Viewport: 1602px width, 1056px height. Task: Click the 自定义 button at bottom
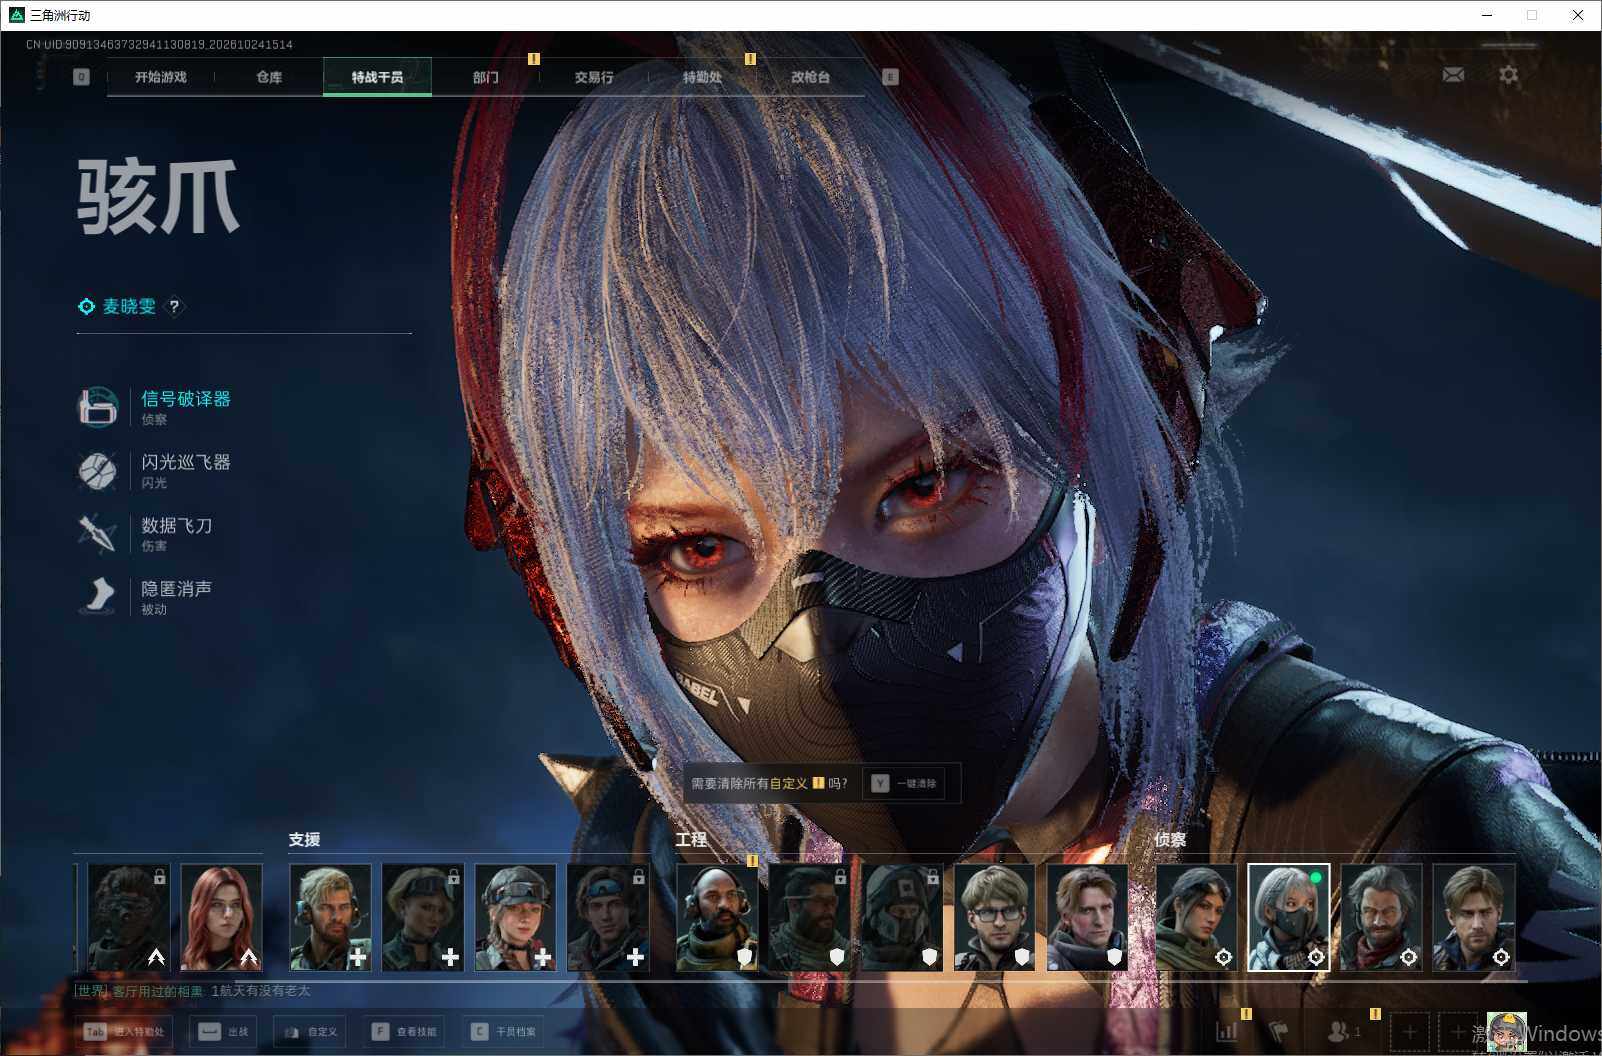tap(310, 1031)
